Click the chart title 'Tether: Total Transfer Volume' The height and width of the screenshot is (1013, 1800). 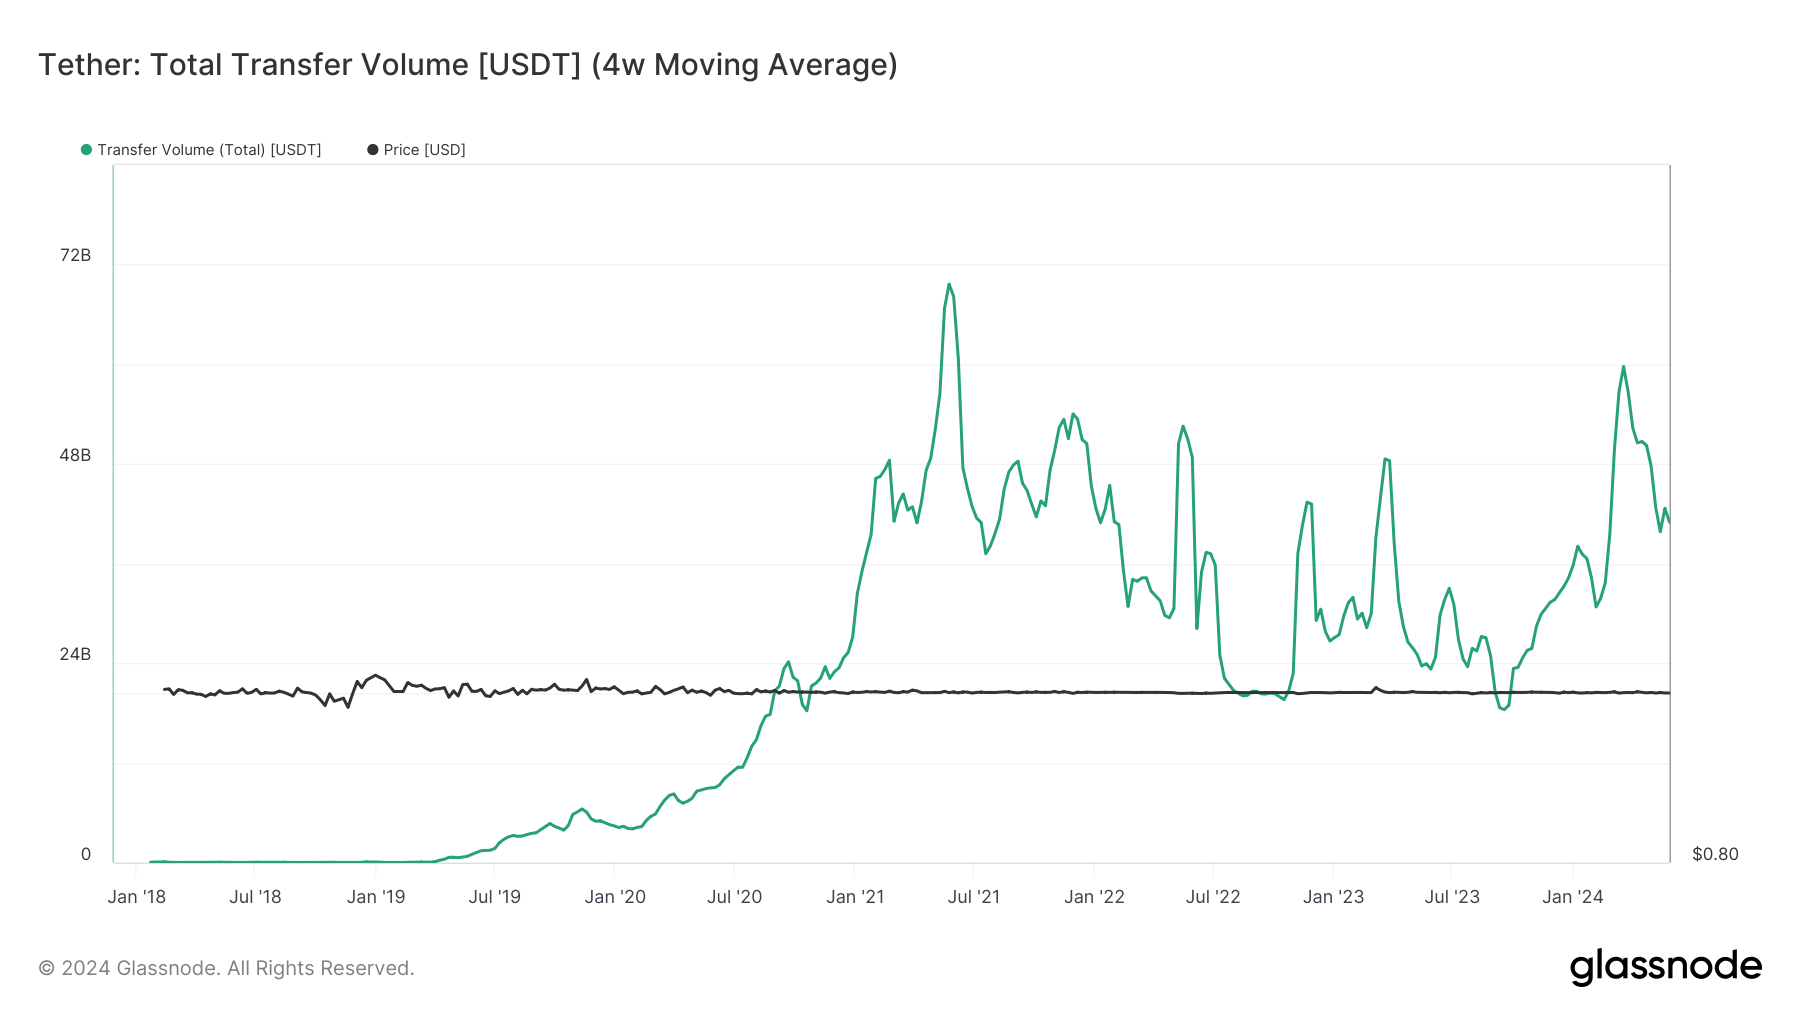point(467,65)
